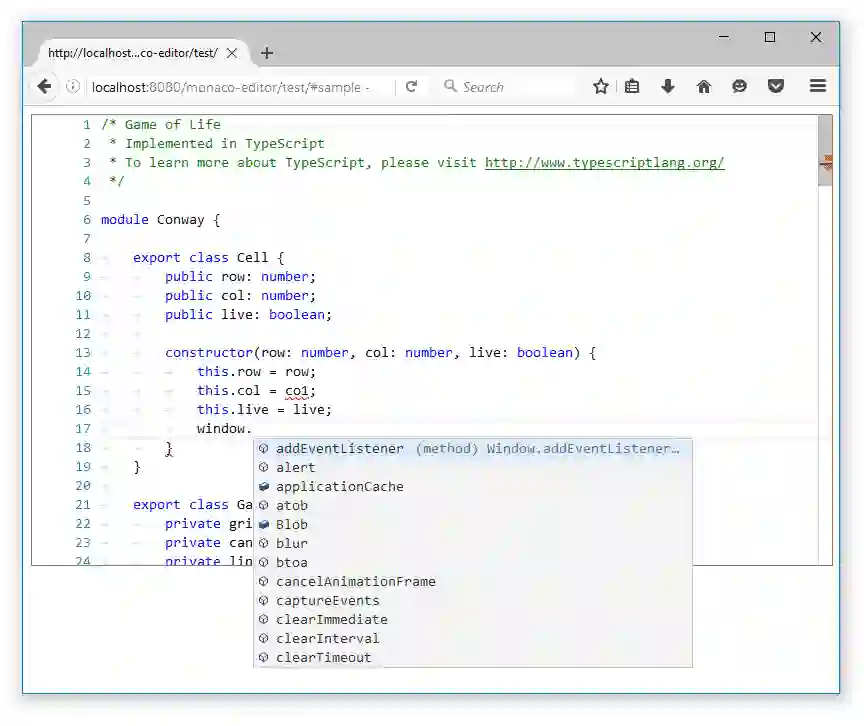Choose clearTimeout suggestion
Screen dimensions: 864x726
pyautogui.click(x=473, y=658)
